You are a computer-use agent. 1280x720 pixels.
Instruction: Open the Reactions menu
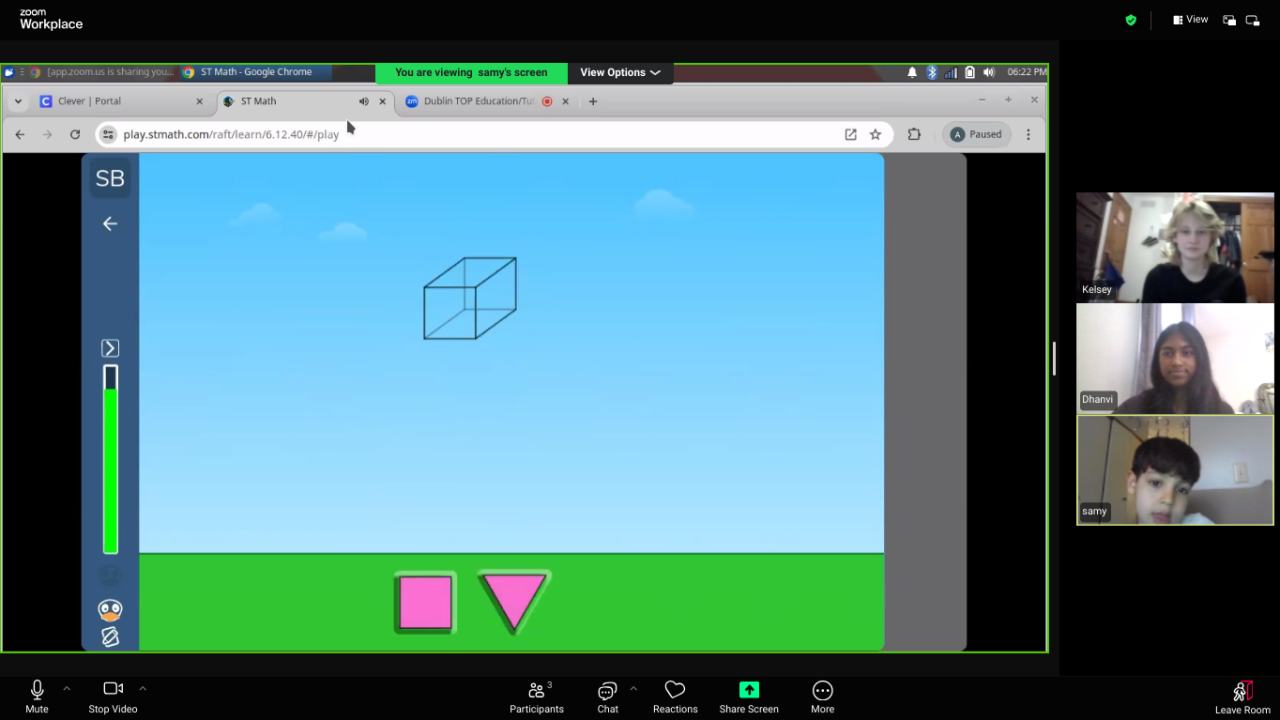(x=675, y=697)
